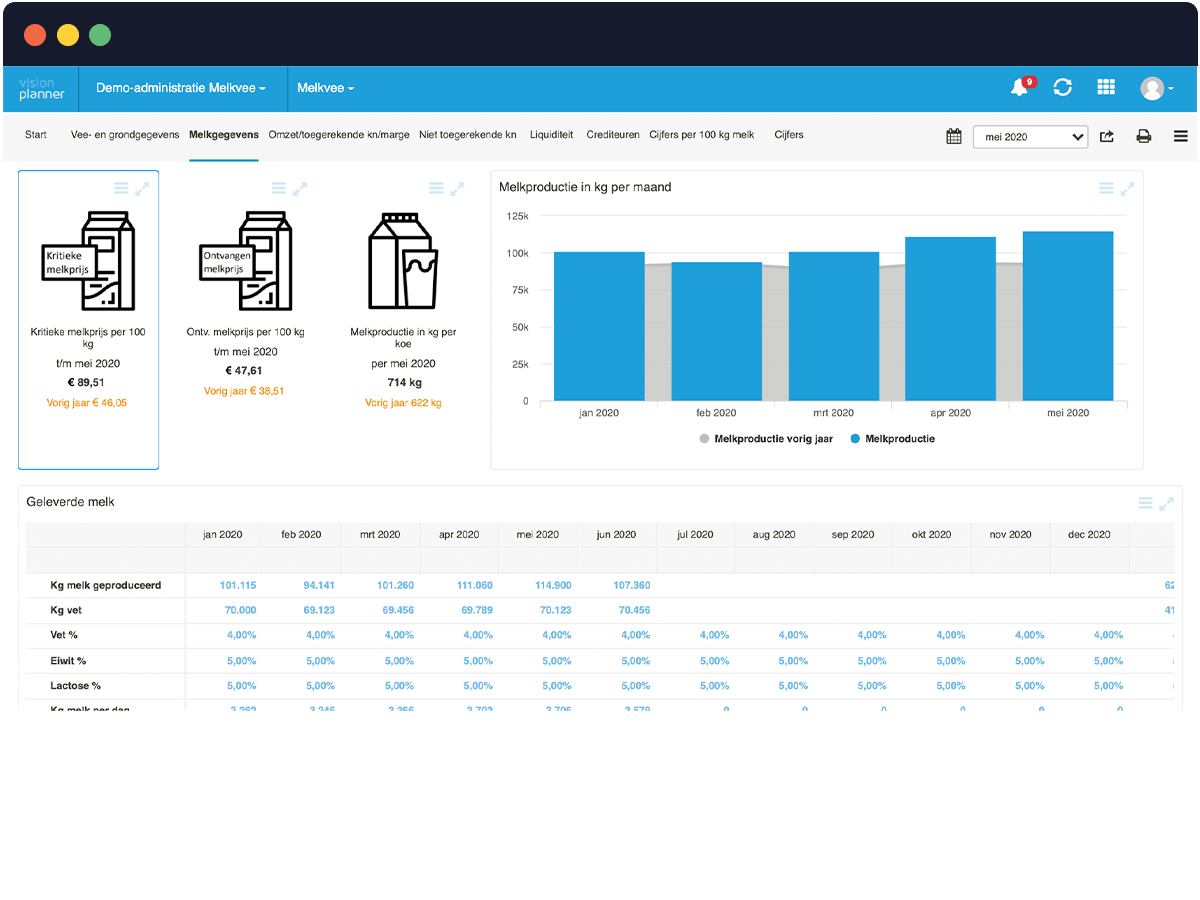Open the notifications bell icon

[1020, 88]
